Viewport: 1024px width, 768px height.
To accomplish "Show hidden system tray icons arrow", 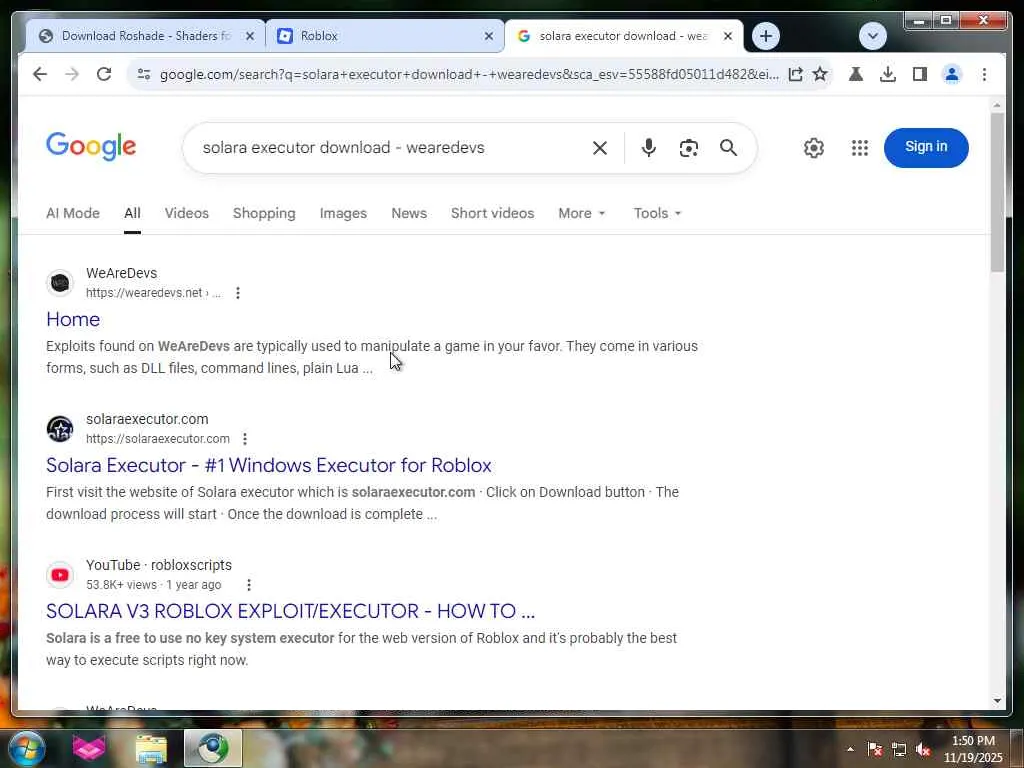I will [x=850, y=749].
